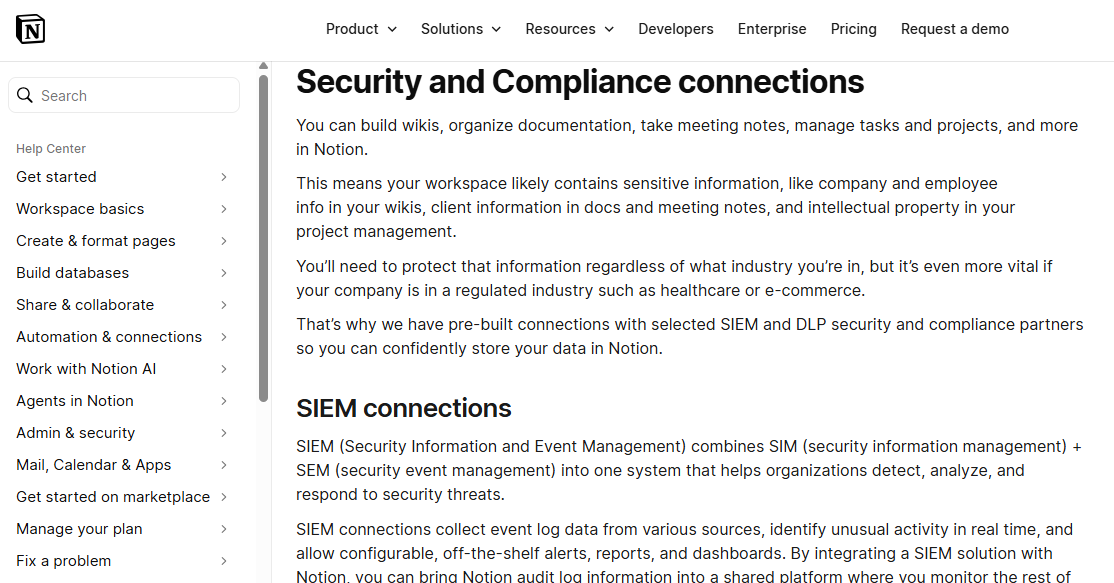Click the SIEM connections heading
The height and width of the screenshot is (583, 1114).
[x=404, y=408]
